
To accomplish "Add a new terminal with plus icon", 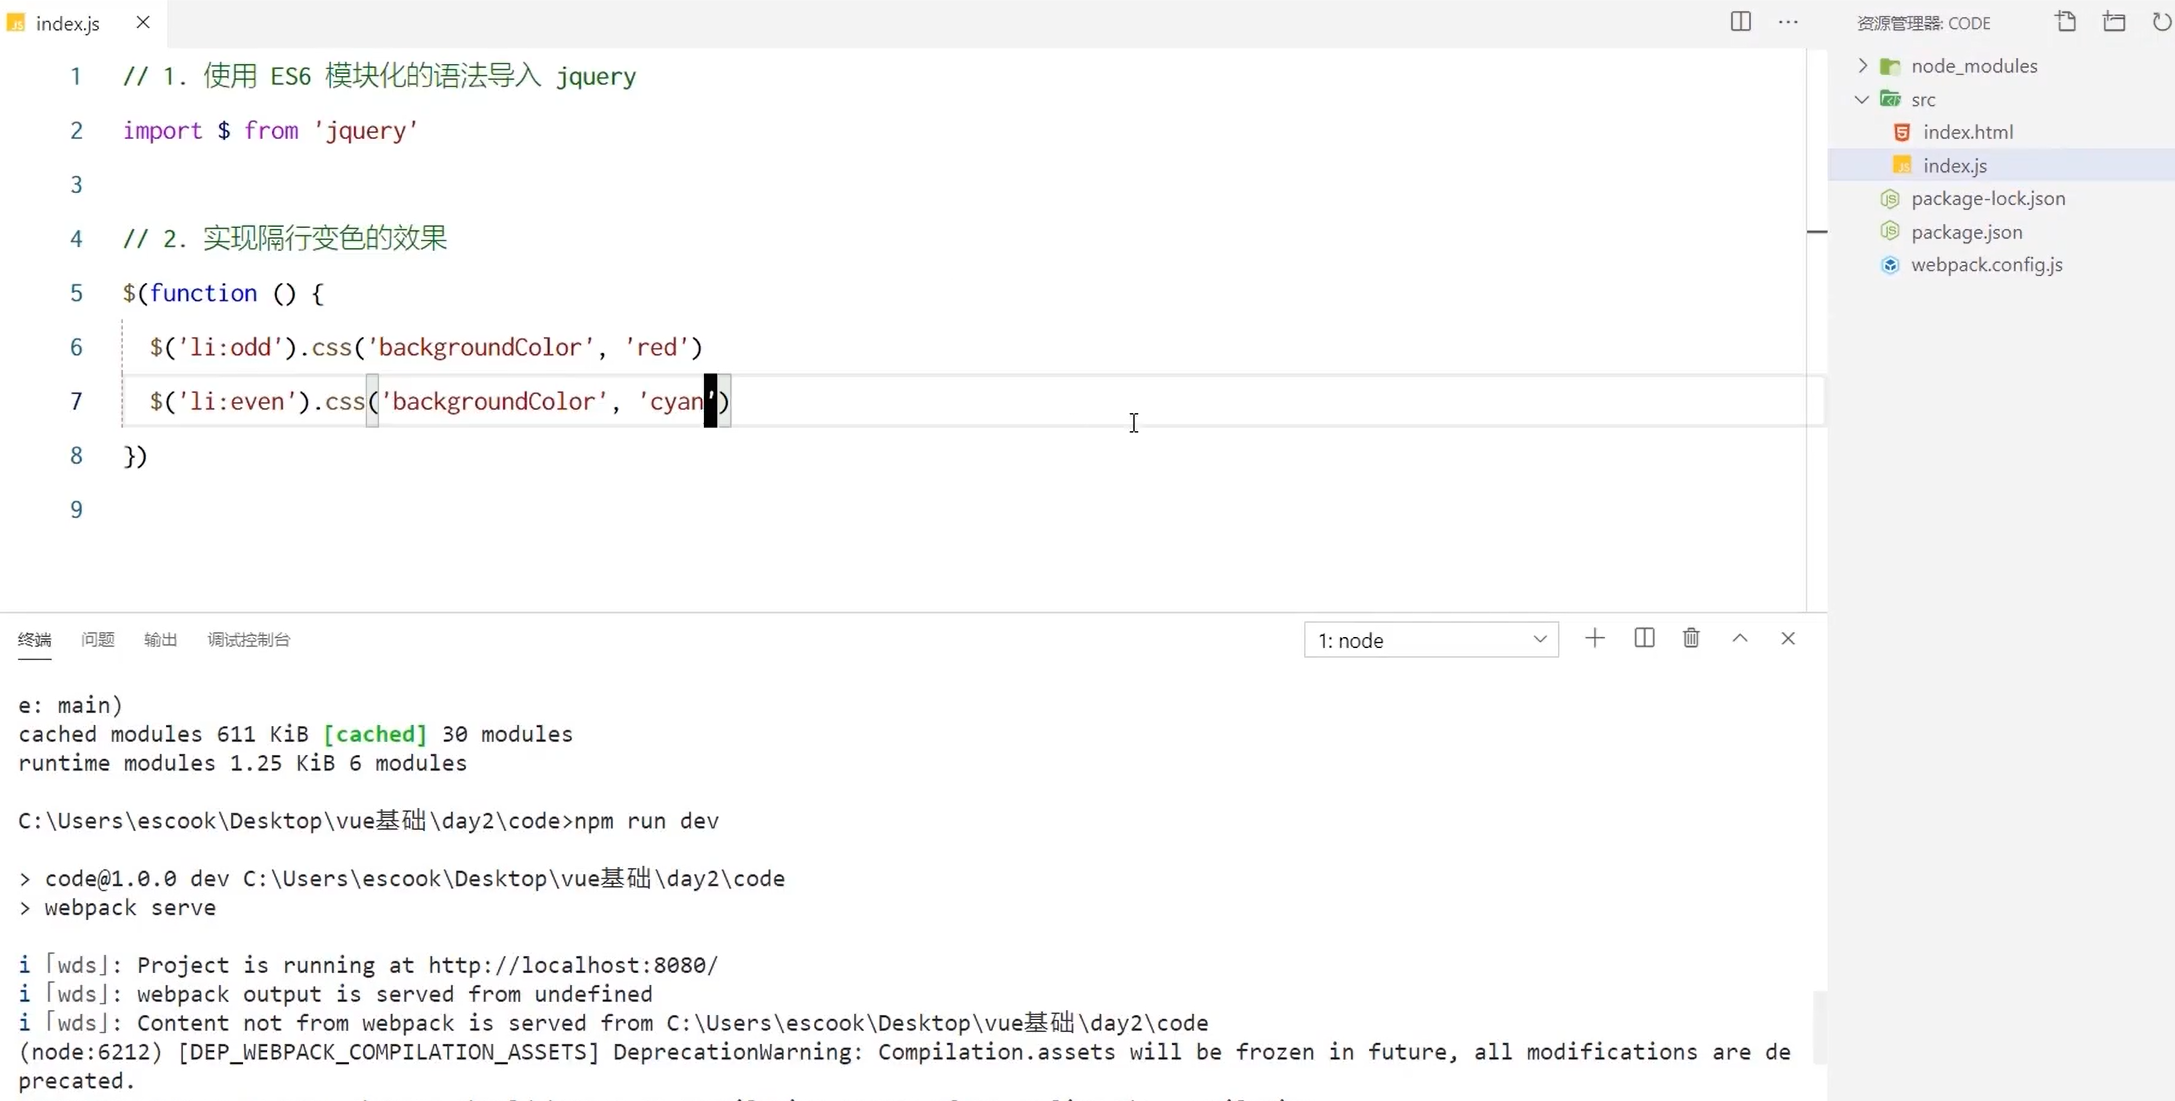I will click(1595, 638).
